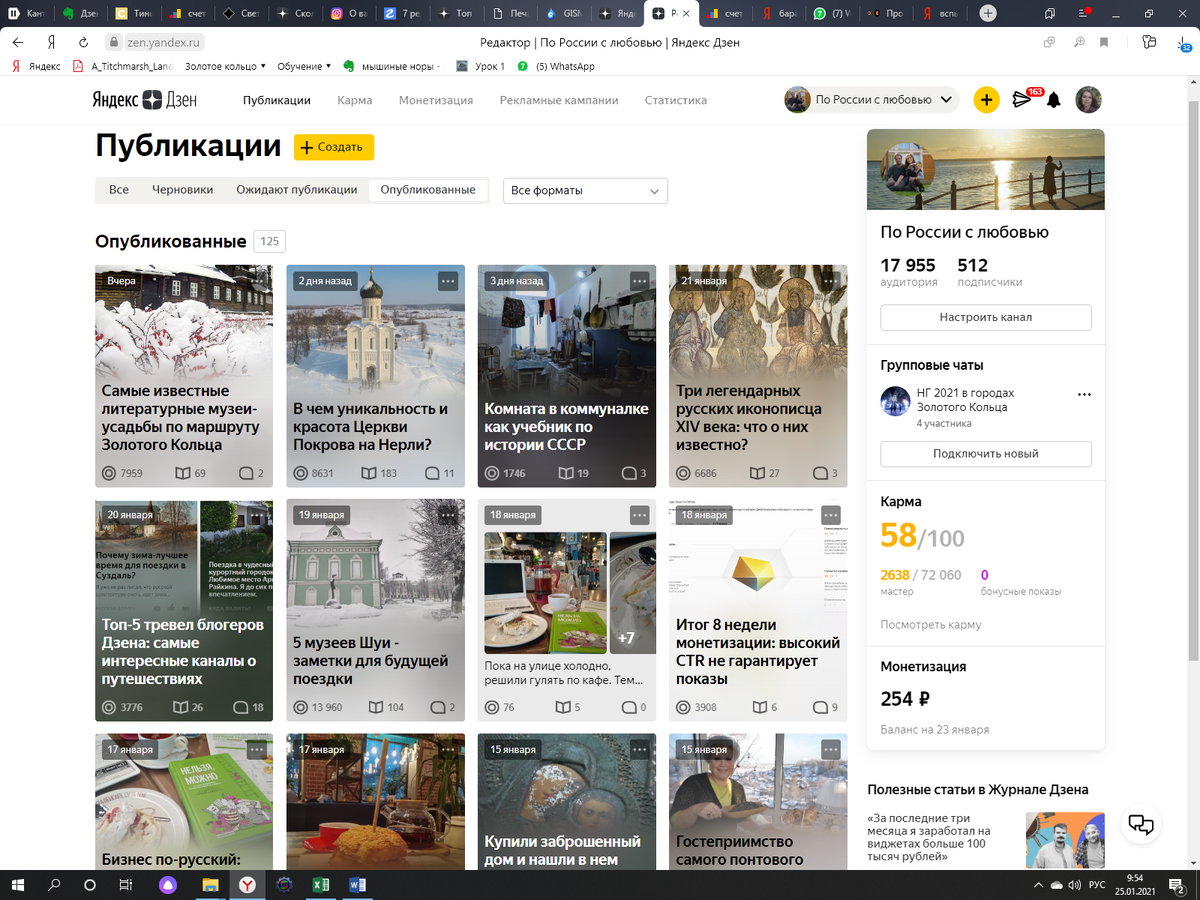
Task: Expand Золотое кольцо bookmarks folder
Action: [x=225, y=66]
